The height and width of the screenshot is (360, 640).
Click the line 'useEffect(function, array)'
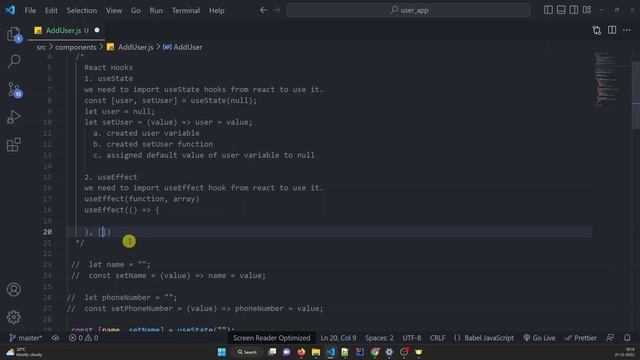pyautogui.click(x=142, y=199)
